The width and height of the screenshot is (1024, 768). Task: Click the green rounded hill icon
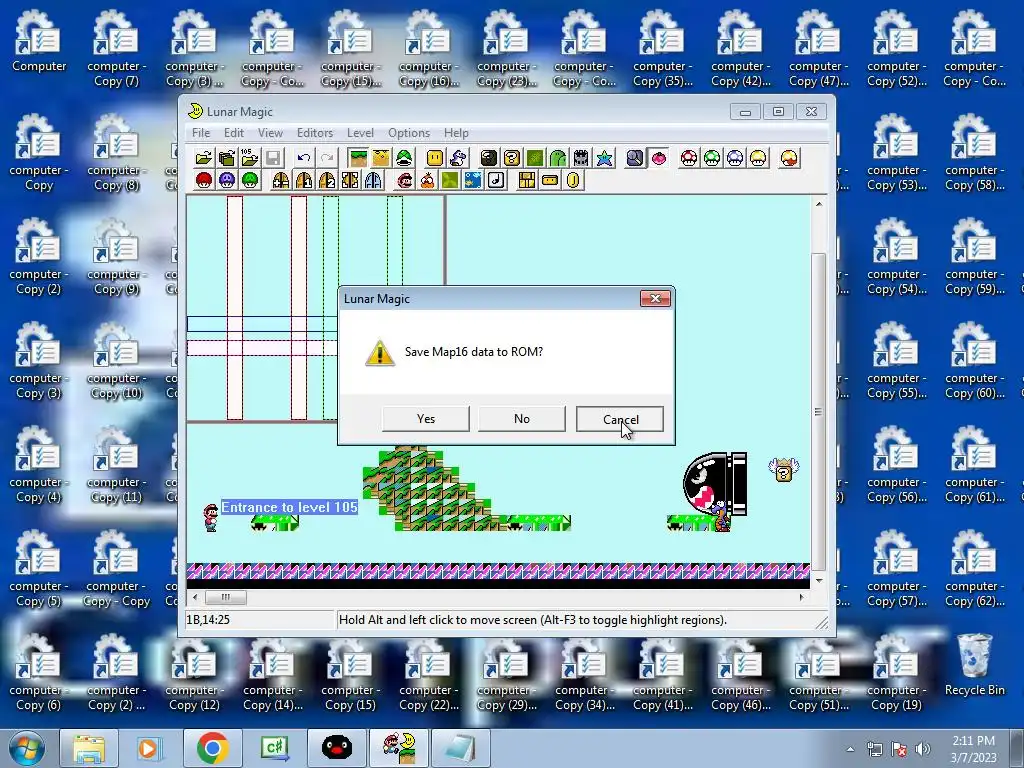click(x=558, y=158)
